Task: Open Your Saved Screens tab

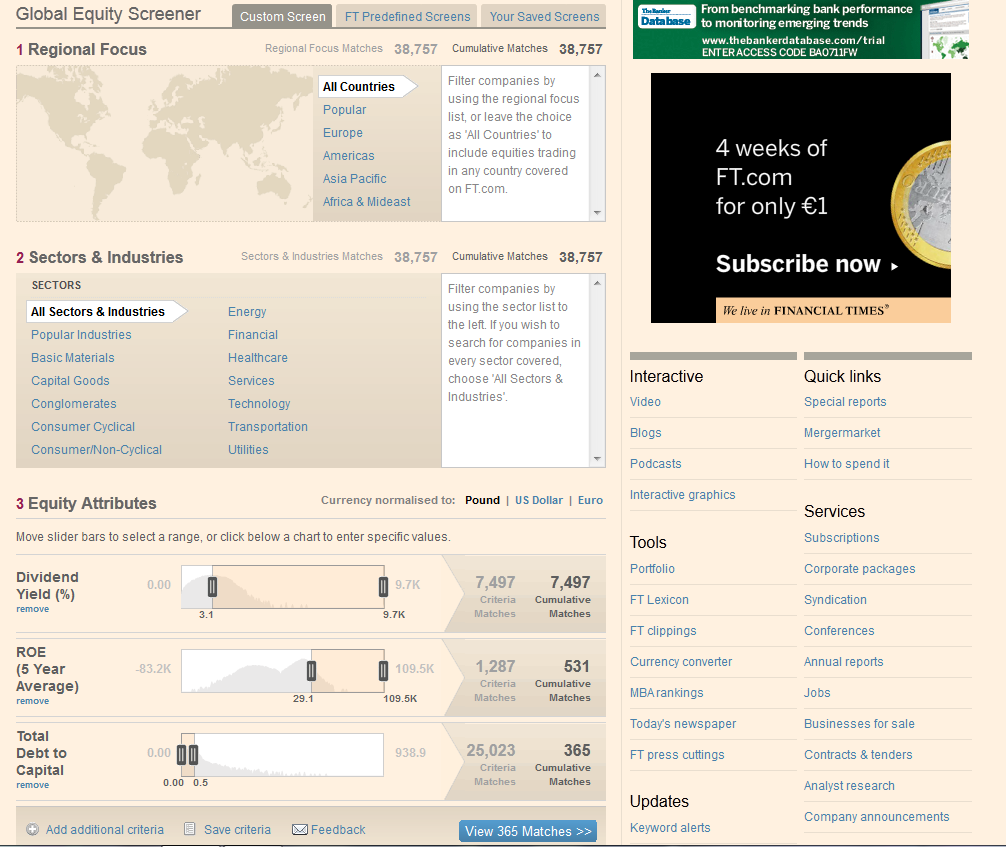Action: [x=544, y=17]
